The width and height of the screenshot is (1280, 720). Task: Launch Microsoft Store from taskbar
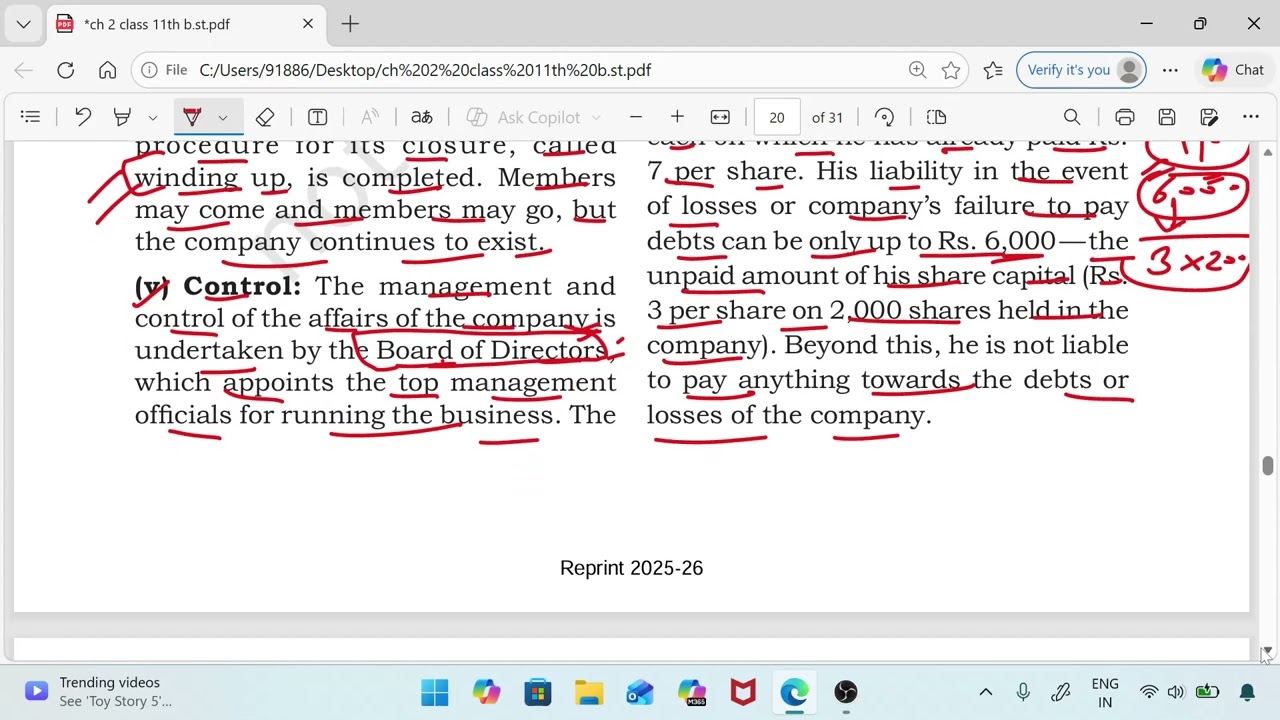538,692
